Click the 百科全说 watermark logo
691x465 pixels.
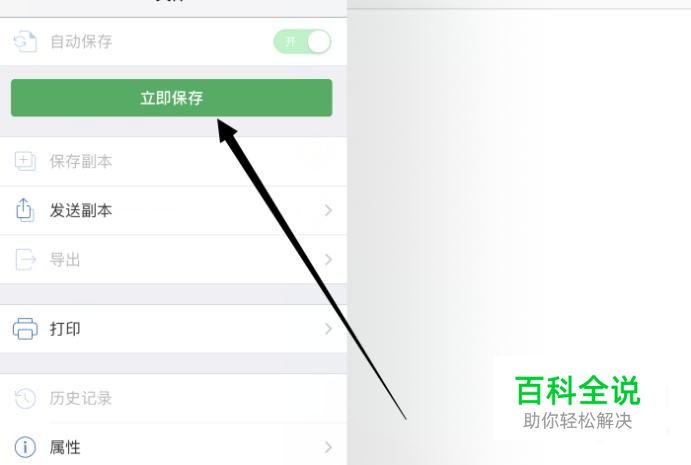pyautogui.click(x=577, y=402)
